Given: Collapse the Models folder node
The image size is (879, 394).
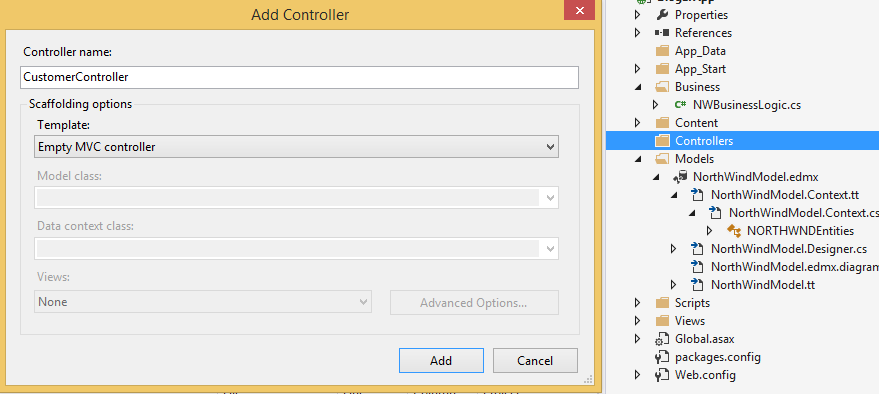Looking at the screenshot, I should [637, 159].
